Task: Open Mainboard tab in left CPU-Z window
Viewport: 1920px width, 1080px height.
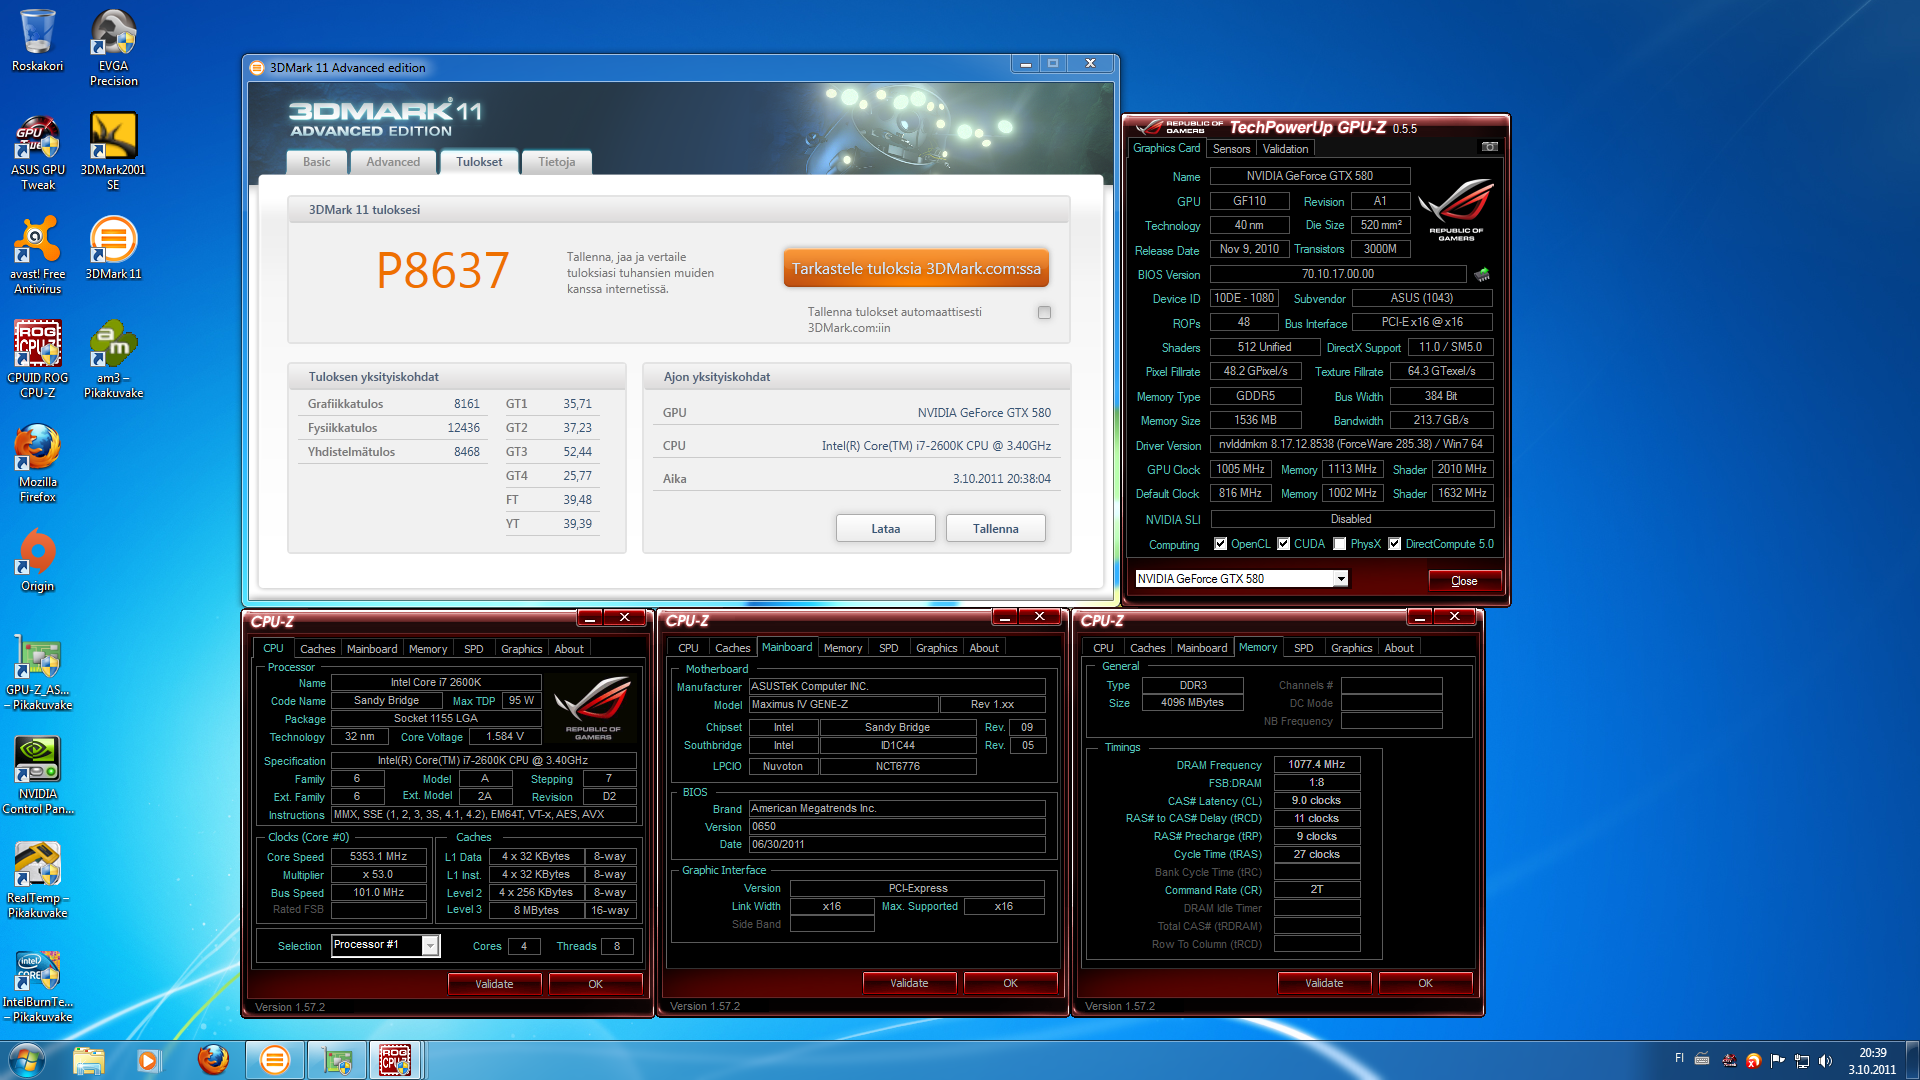Action: [x=372, y=649]
